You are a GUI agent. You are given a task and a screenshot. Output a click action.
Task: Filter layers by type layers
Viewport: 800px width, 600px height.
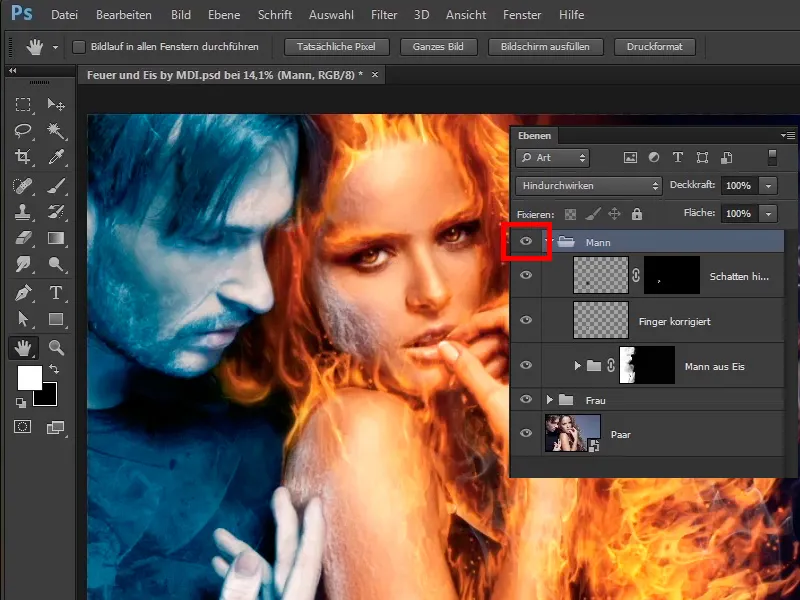coord(678,158)
